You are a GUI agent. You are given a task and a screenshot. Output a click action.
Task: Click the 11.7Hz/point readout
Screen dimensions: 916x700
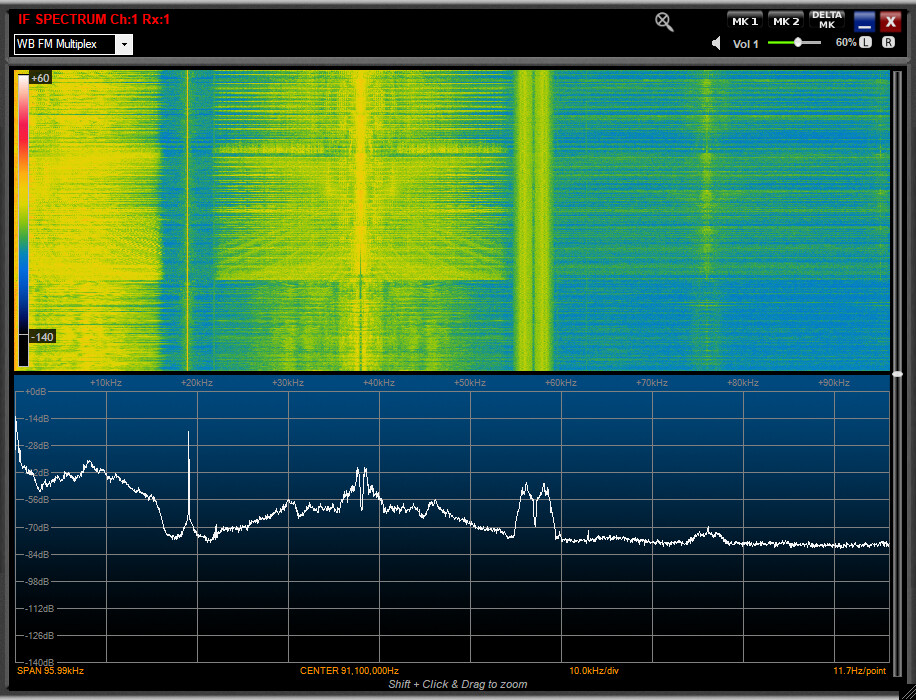(859, 670)
